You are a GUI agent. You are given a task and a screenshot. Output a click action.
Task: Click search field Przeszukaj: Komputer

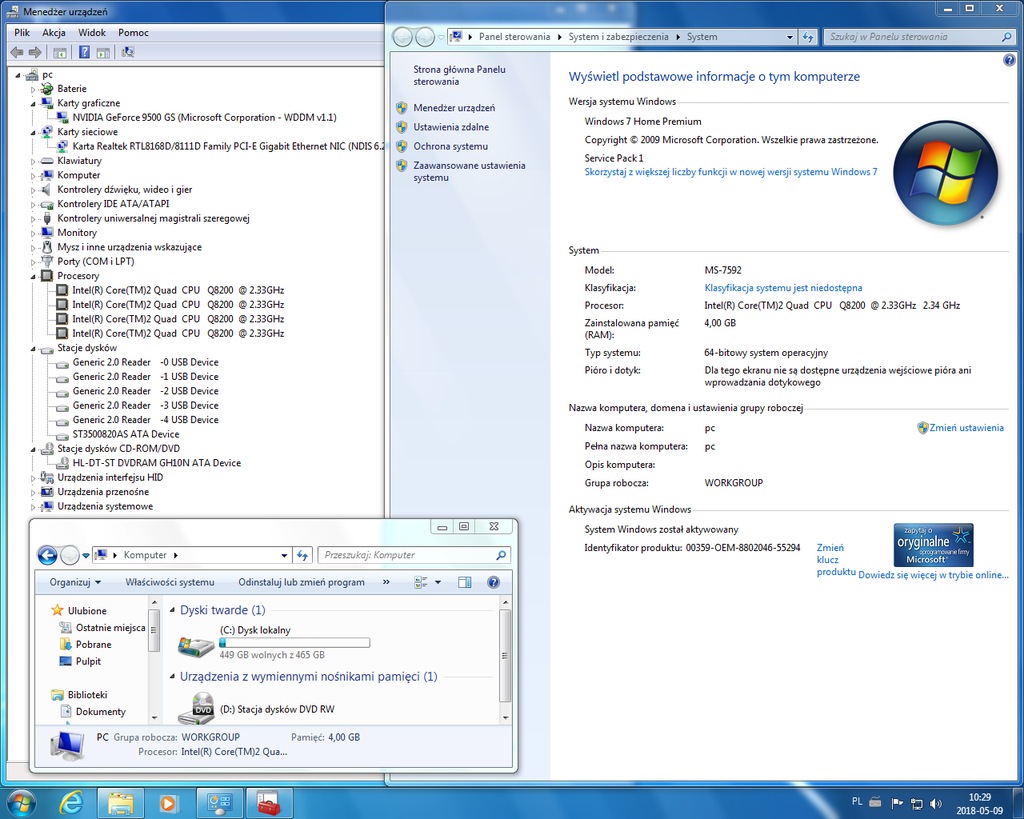click(414, 555)
